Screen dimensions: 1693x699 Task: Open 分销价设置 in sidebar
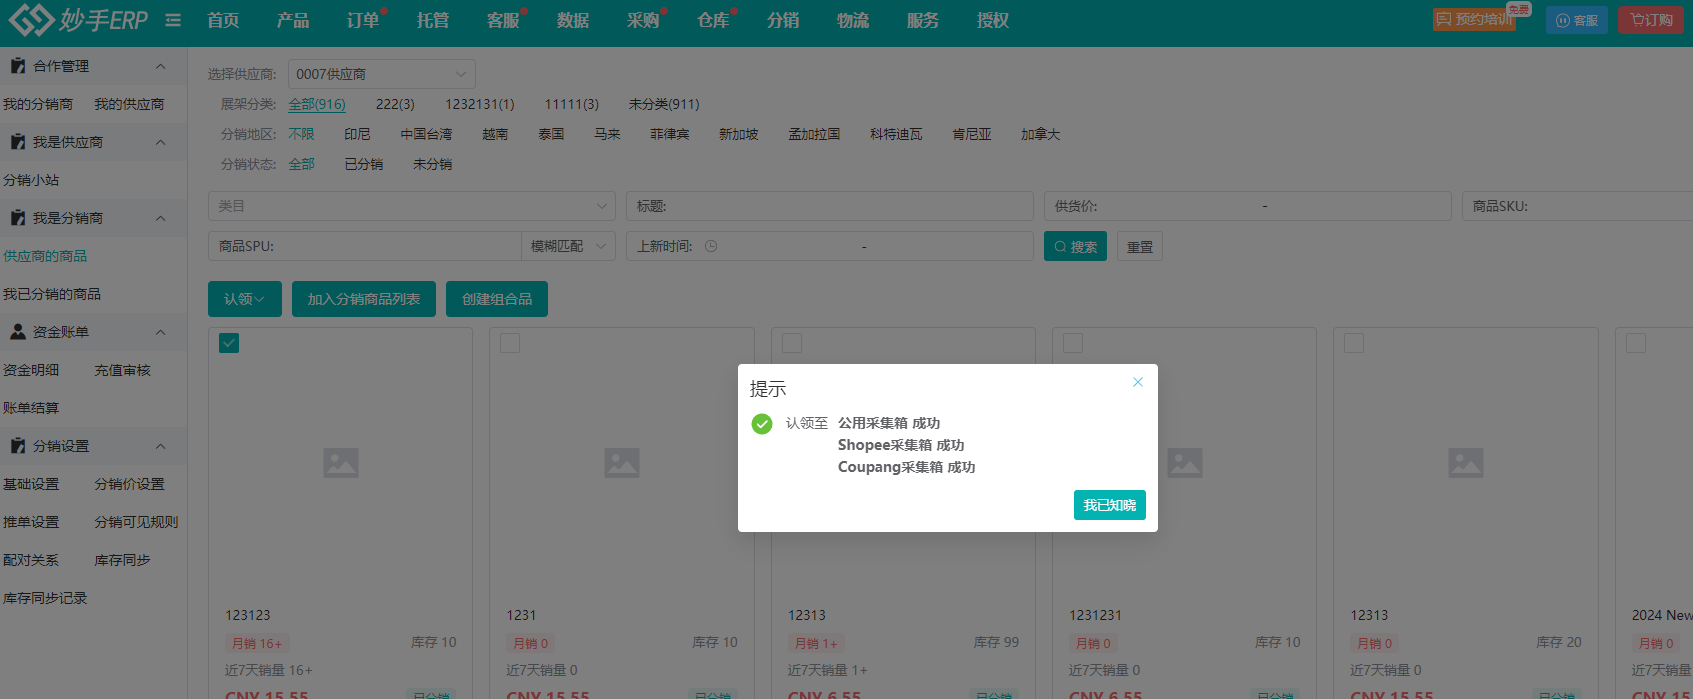[x=129, y=484]
